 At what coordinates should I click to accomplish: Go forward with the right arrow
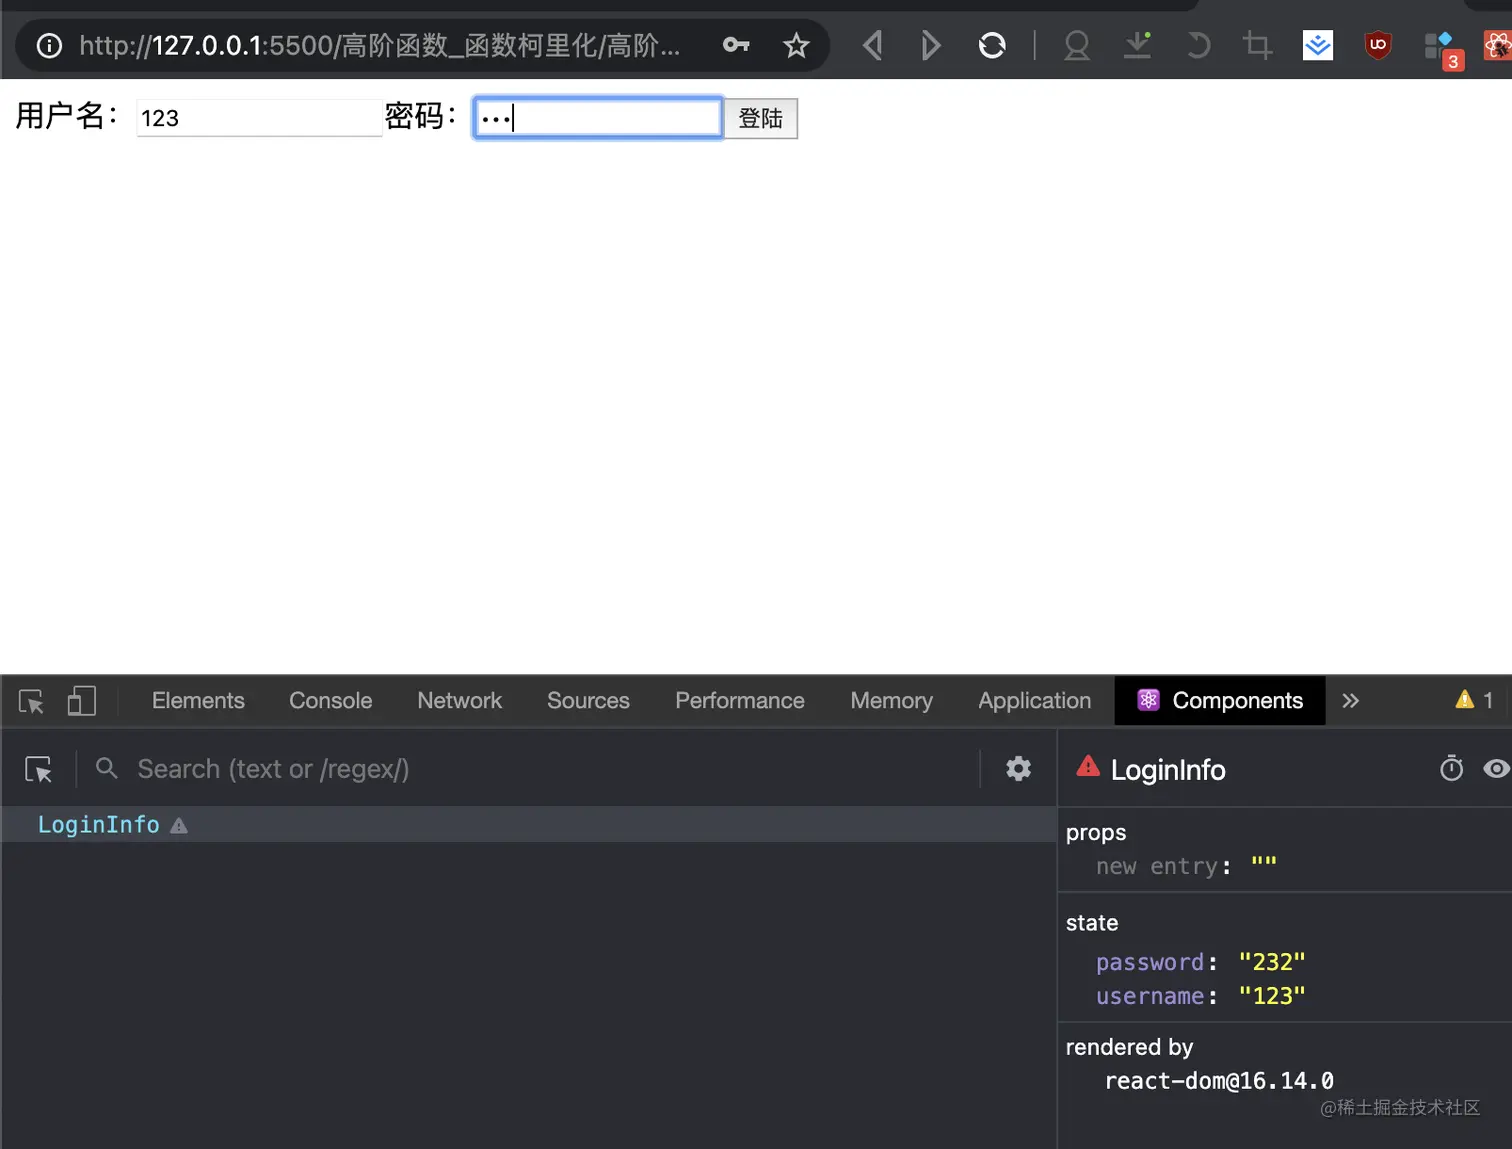point(930,45)
